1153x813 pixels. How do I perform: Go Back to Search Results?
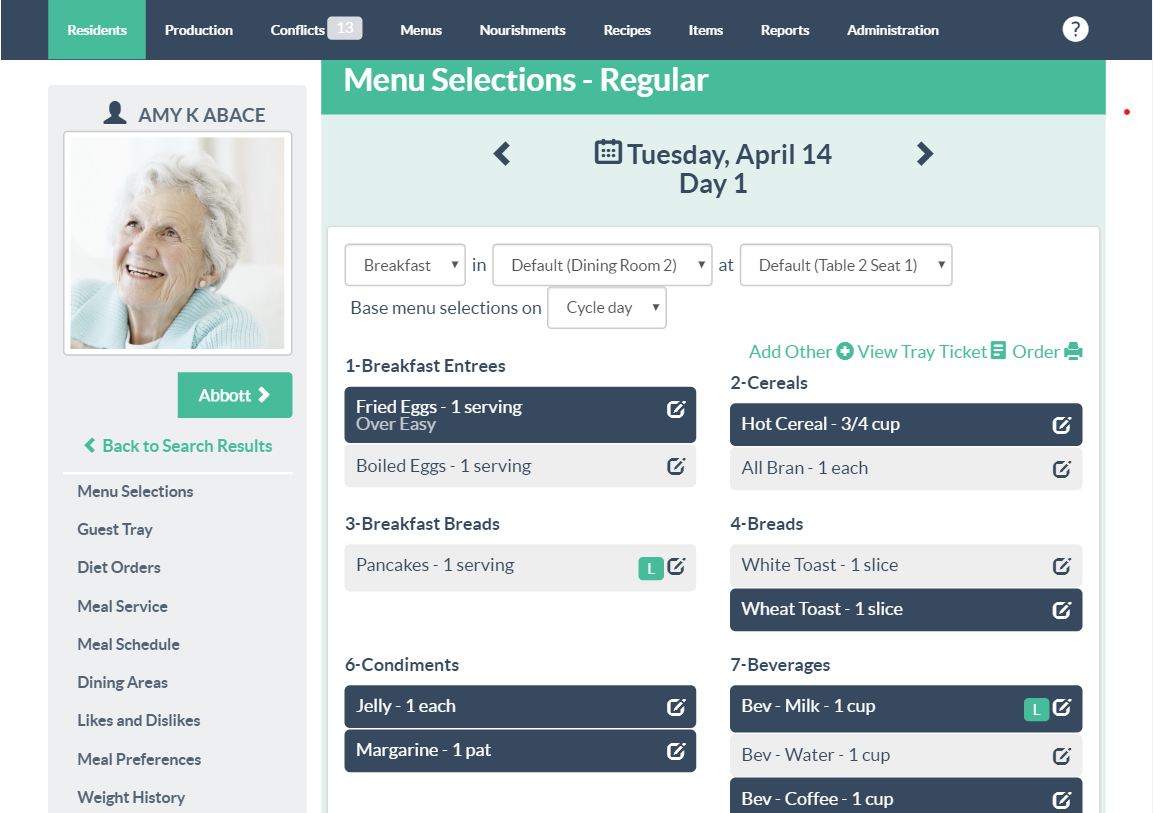coord(177,445)
